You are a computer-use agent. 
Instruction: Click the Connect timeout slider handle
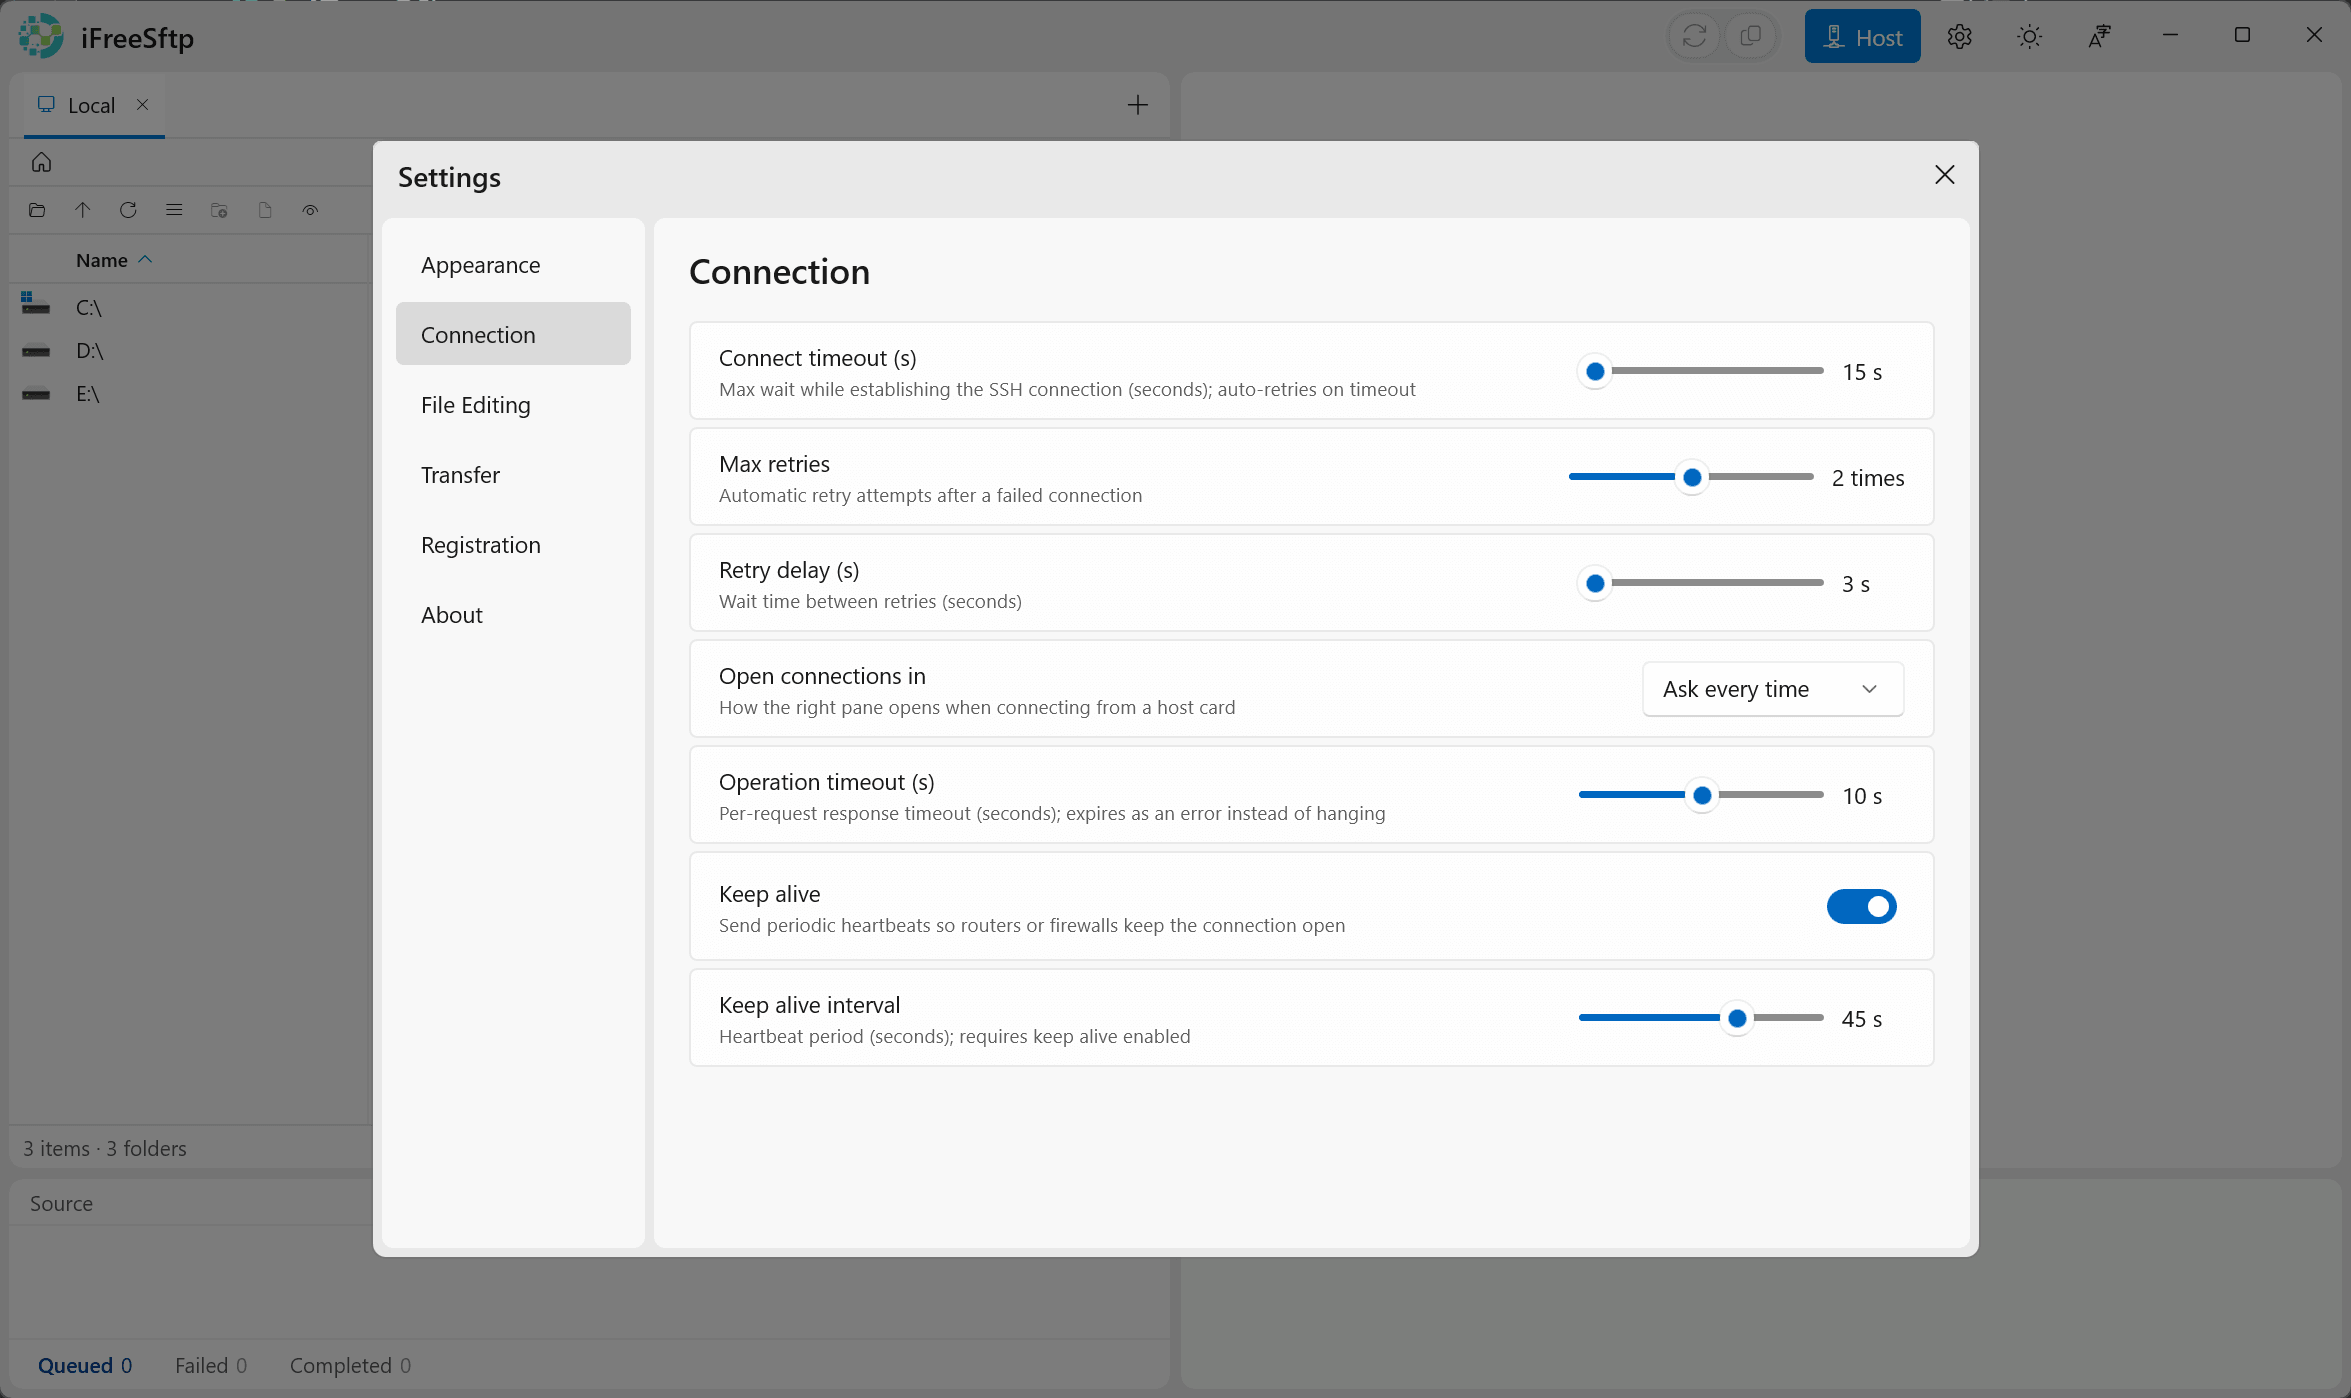coord(1595,372)
